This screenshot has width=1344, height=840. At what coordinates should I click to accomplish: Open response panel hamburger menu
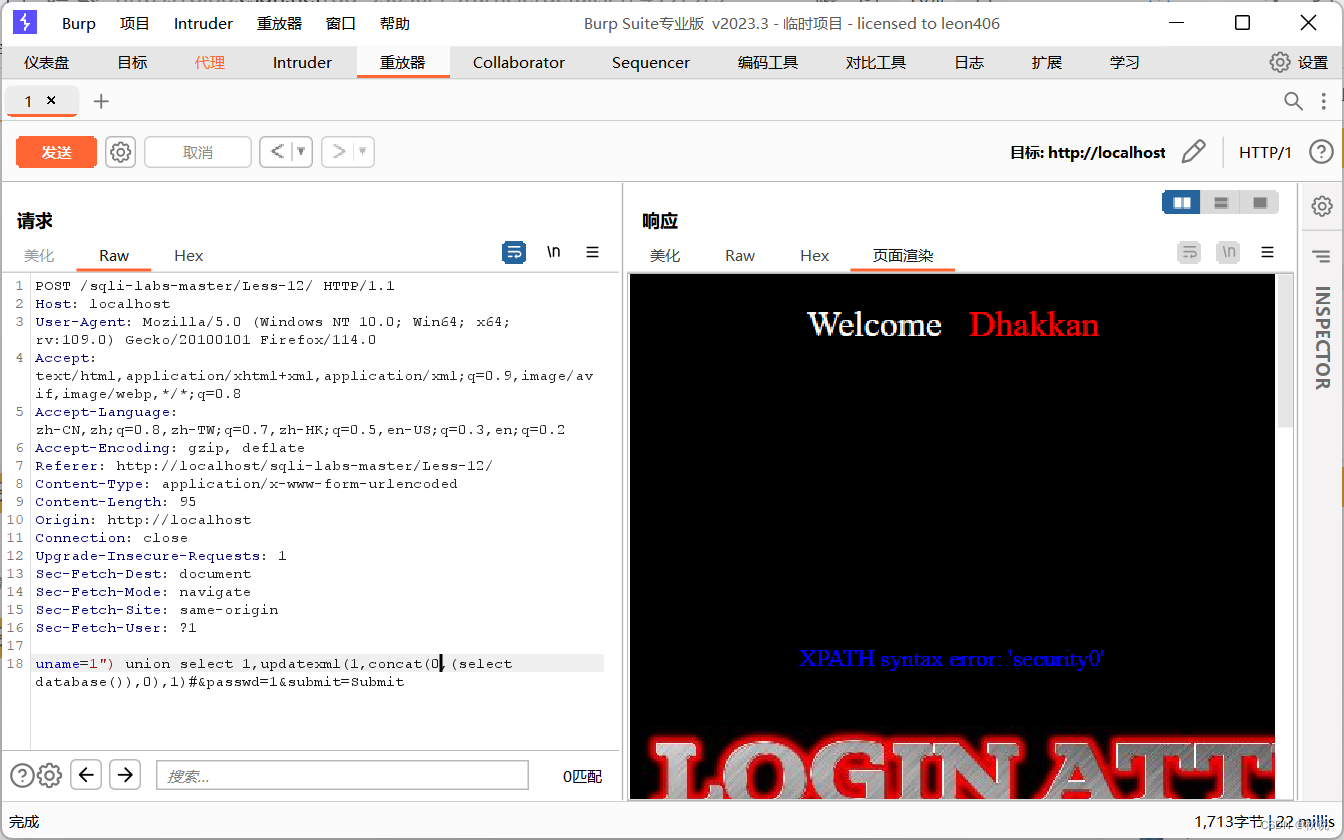tap(1267, 253)
